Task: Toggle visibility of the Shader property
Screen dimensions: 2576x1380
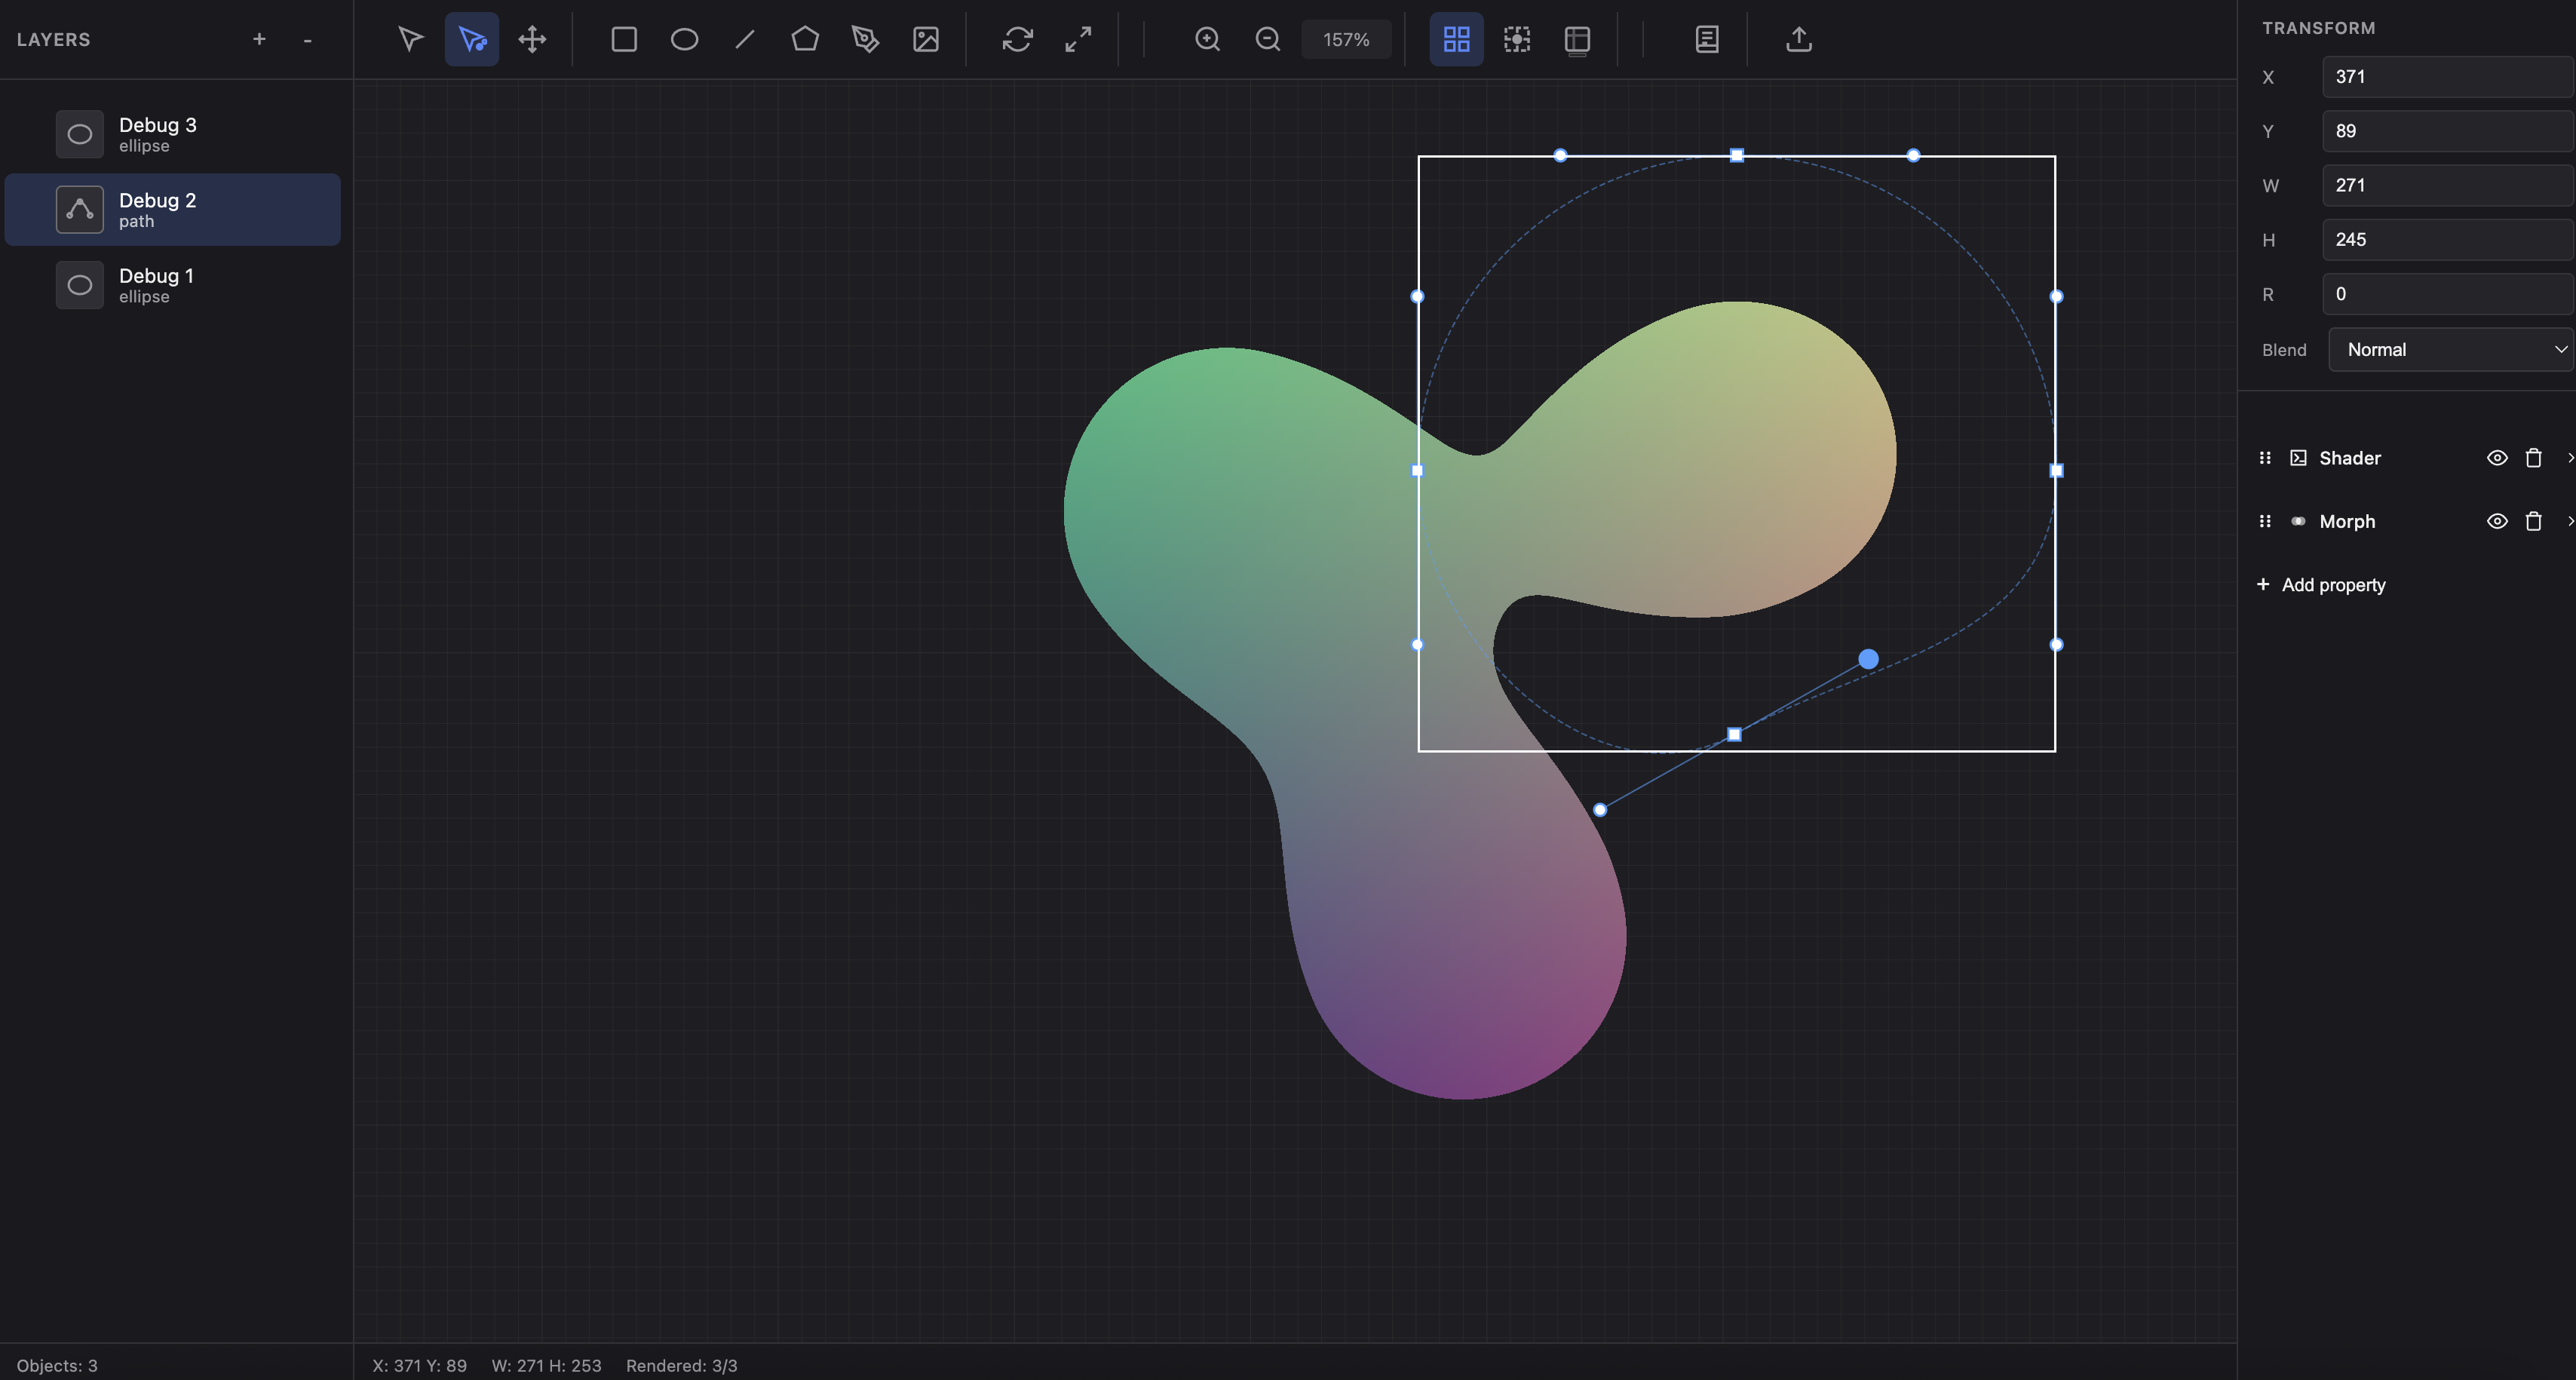Action: pyautogui.click(x=2497, y=457)
